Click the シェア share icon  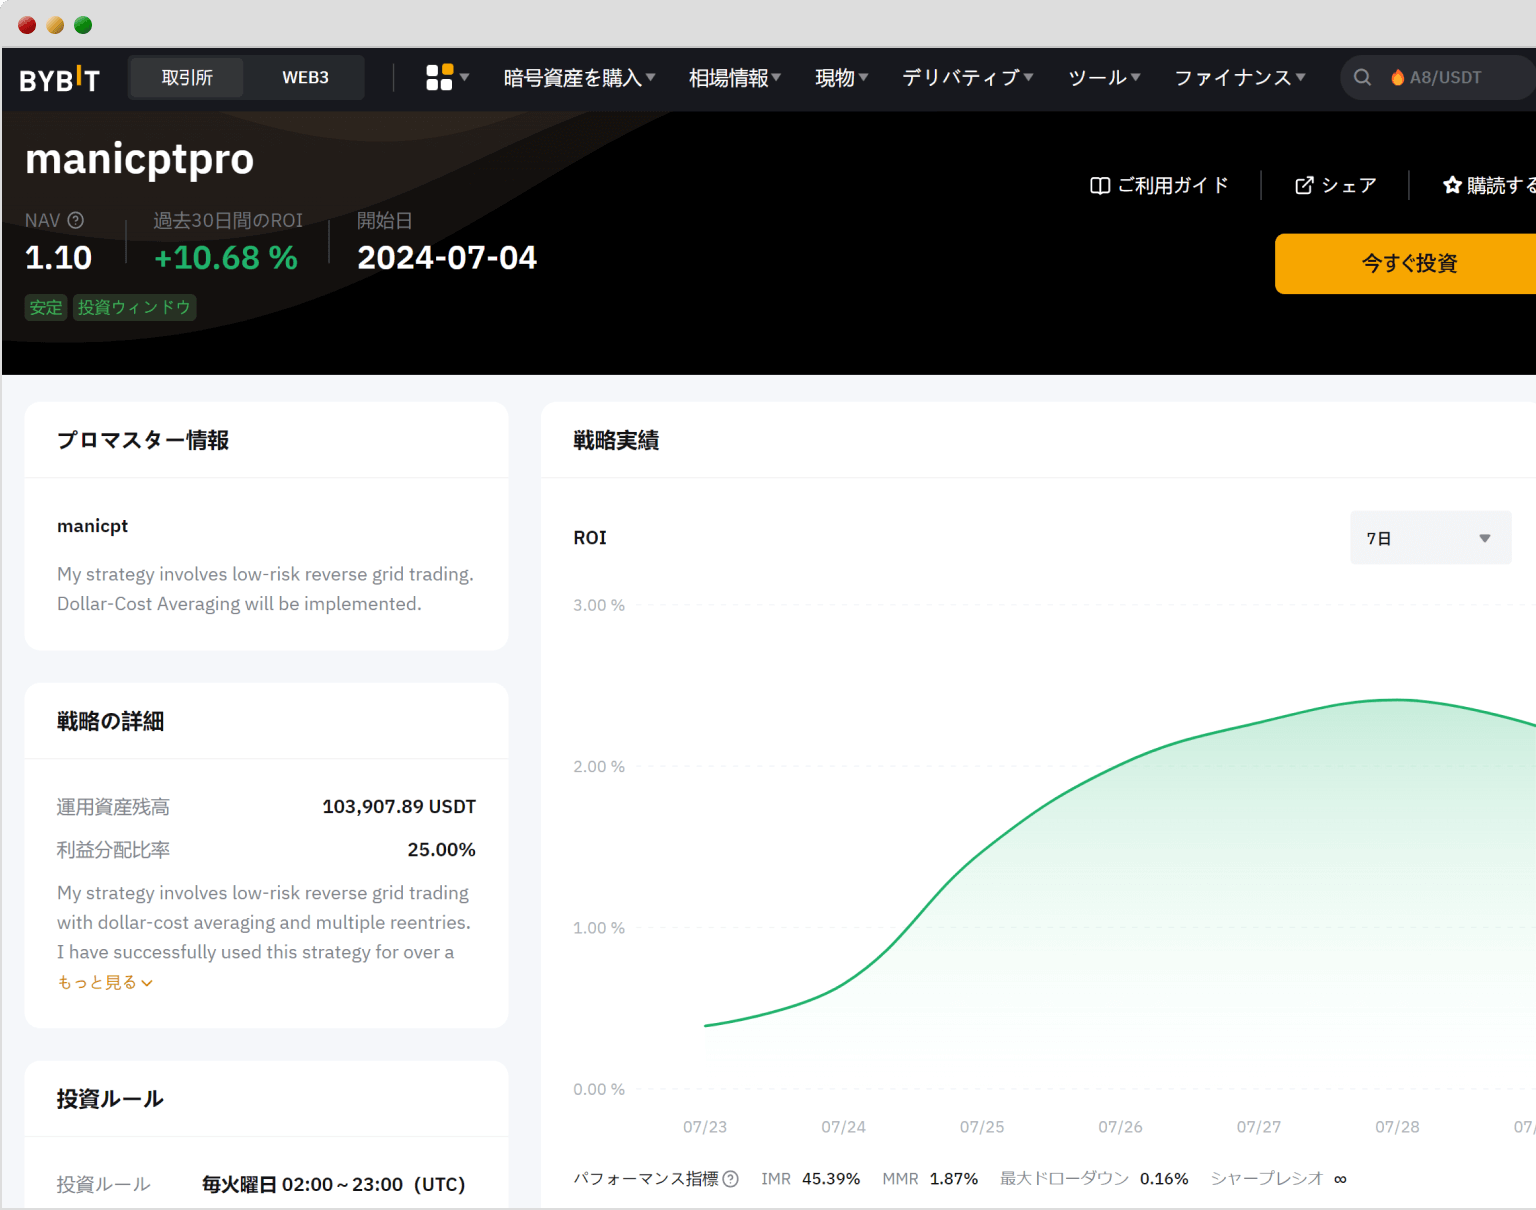[x=1304, y=185]
